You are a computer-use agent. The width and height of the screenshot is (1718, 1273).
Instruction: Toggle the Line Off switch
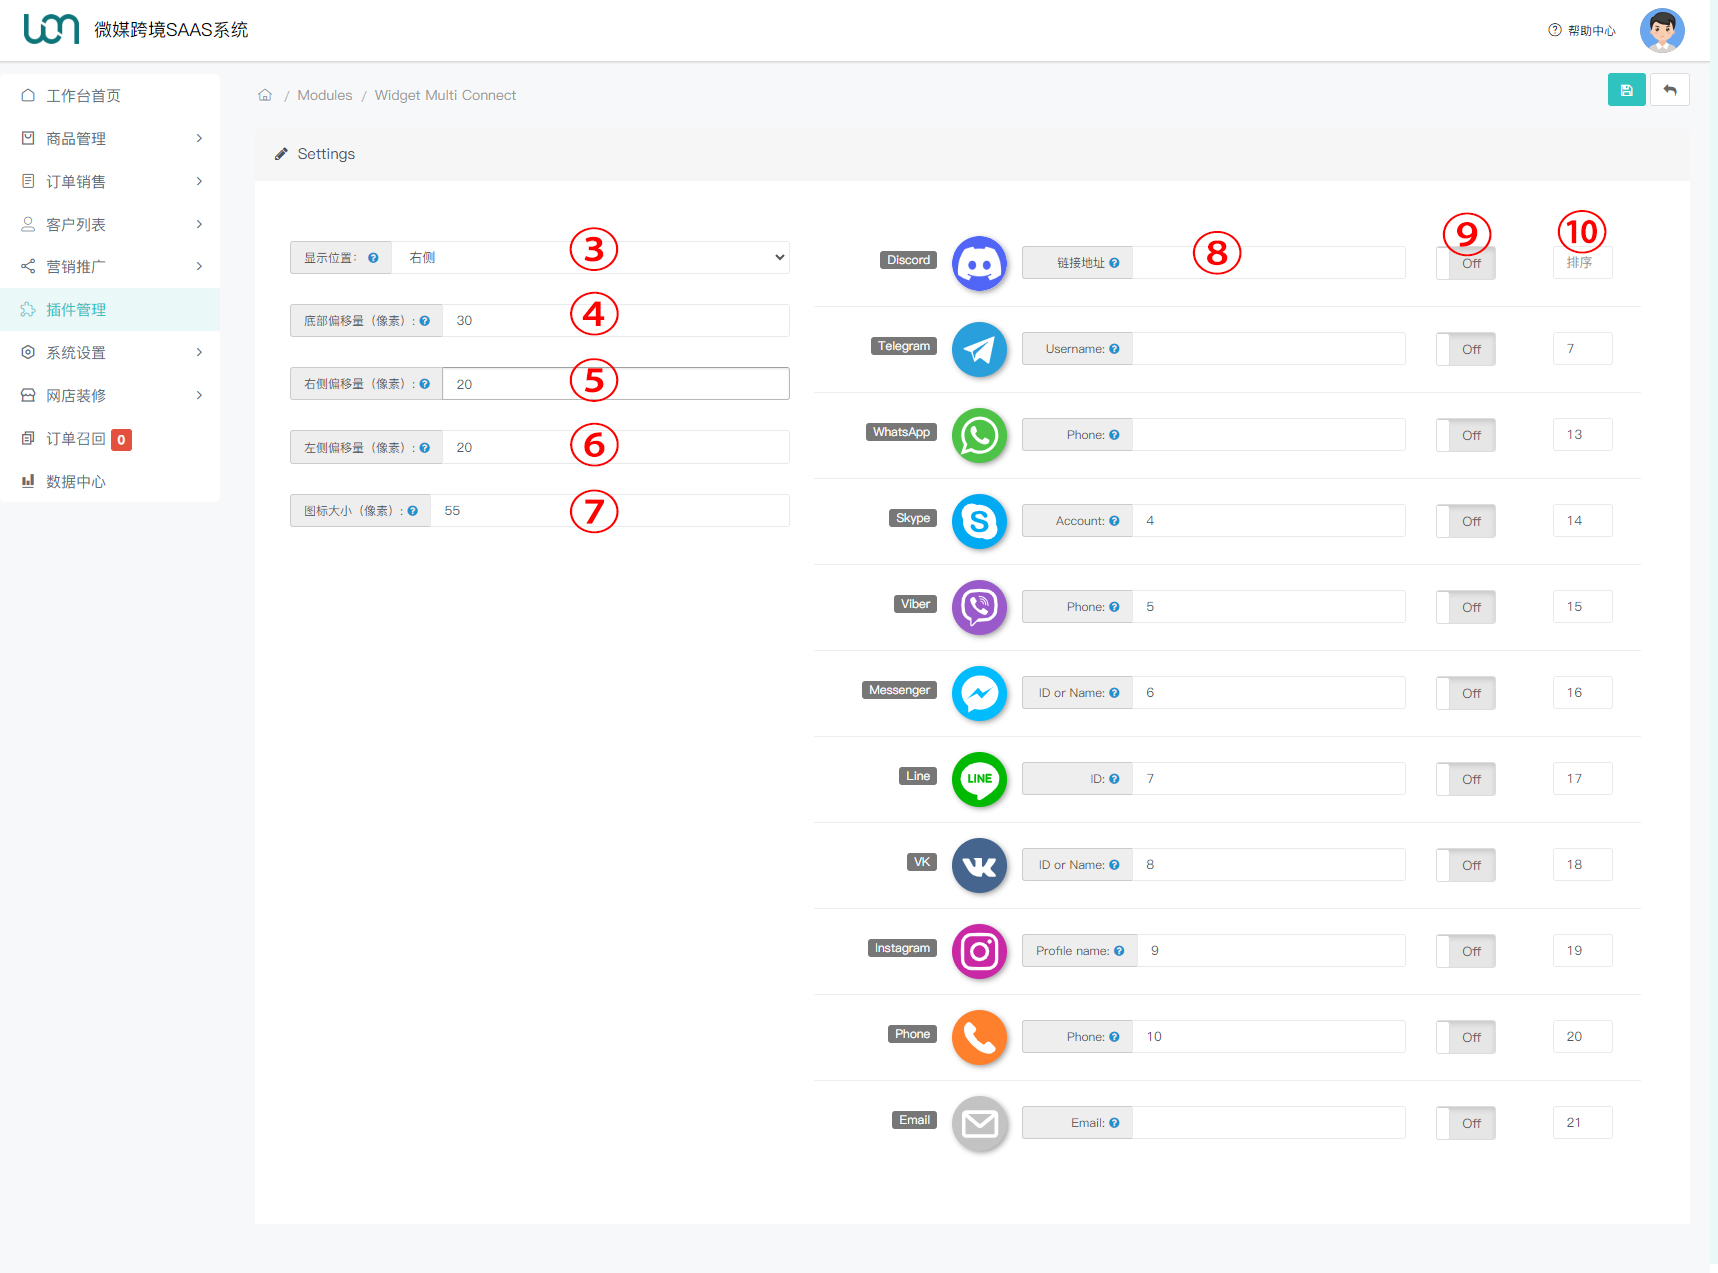(1466, 779)
